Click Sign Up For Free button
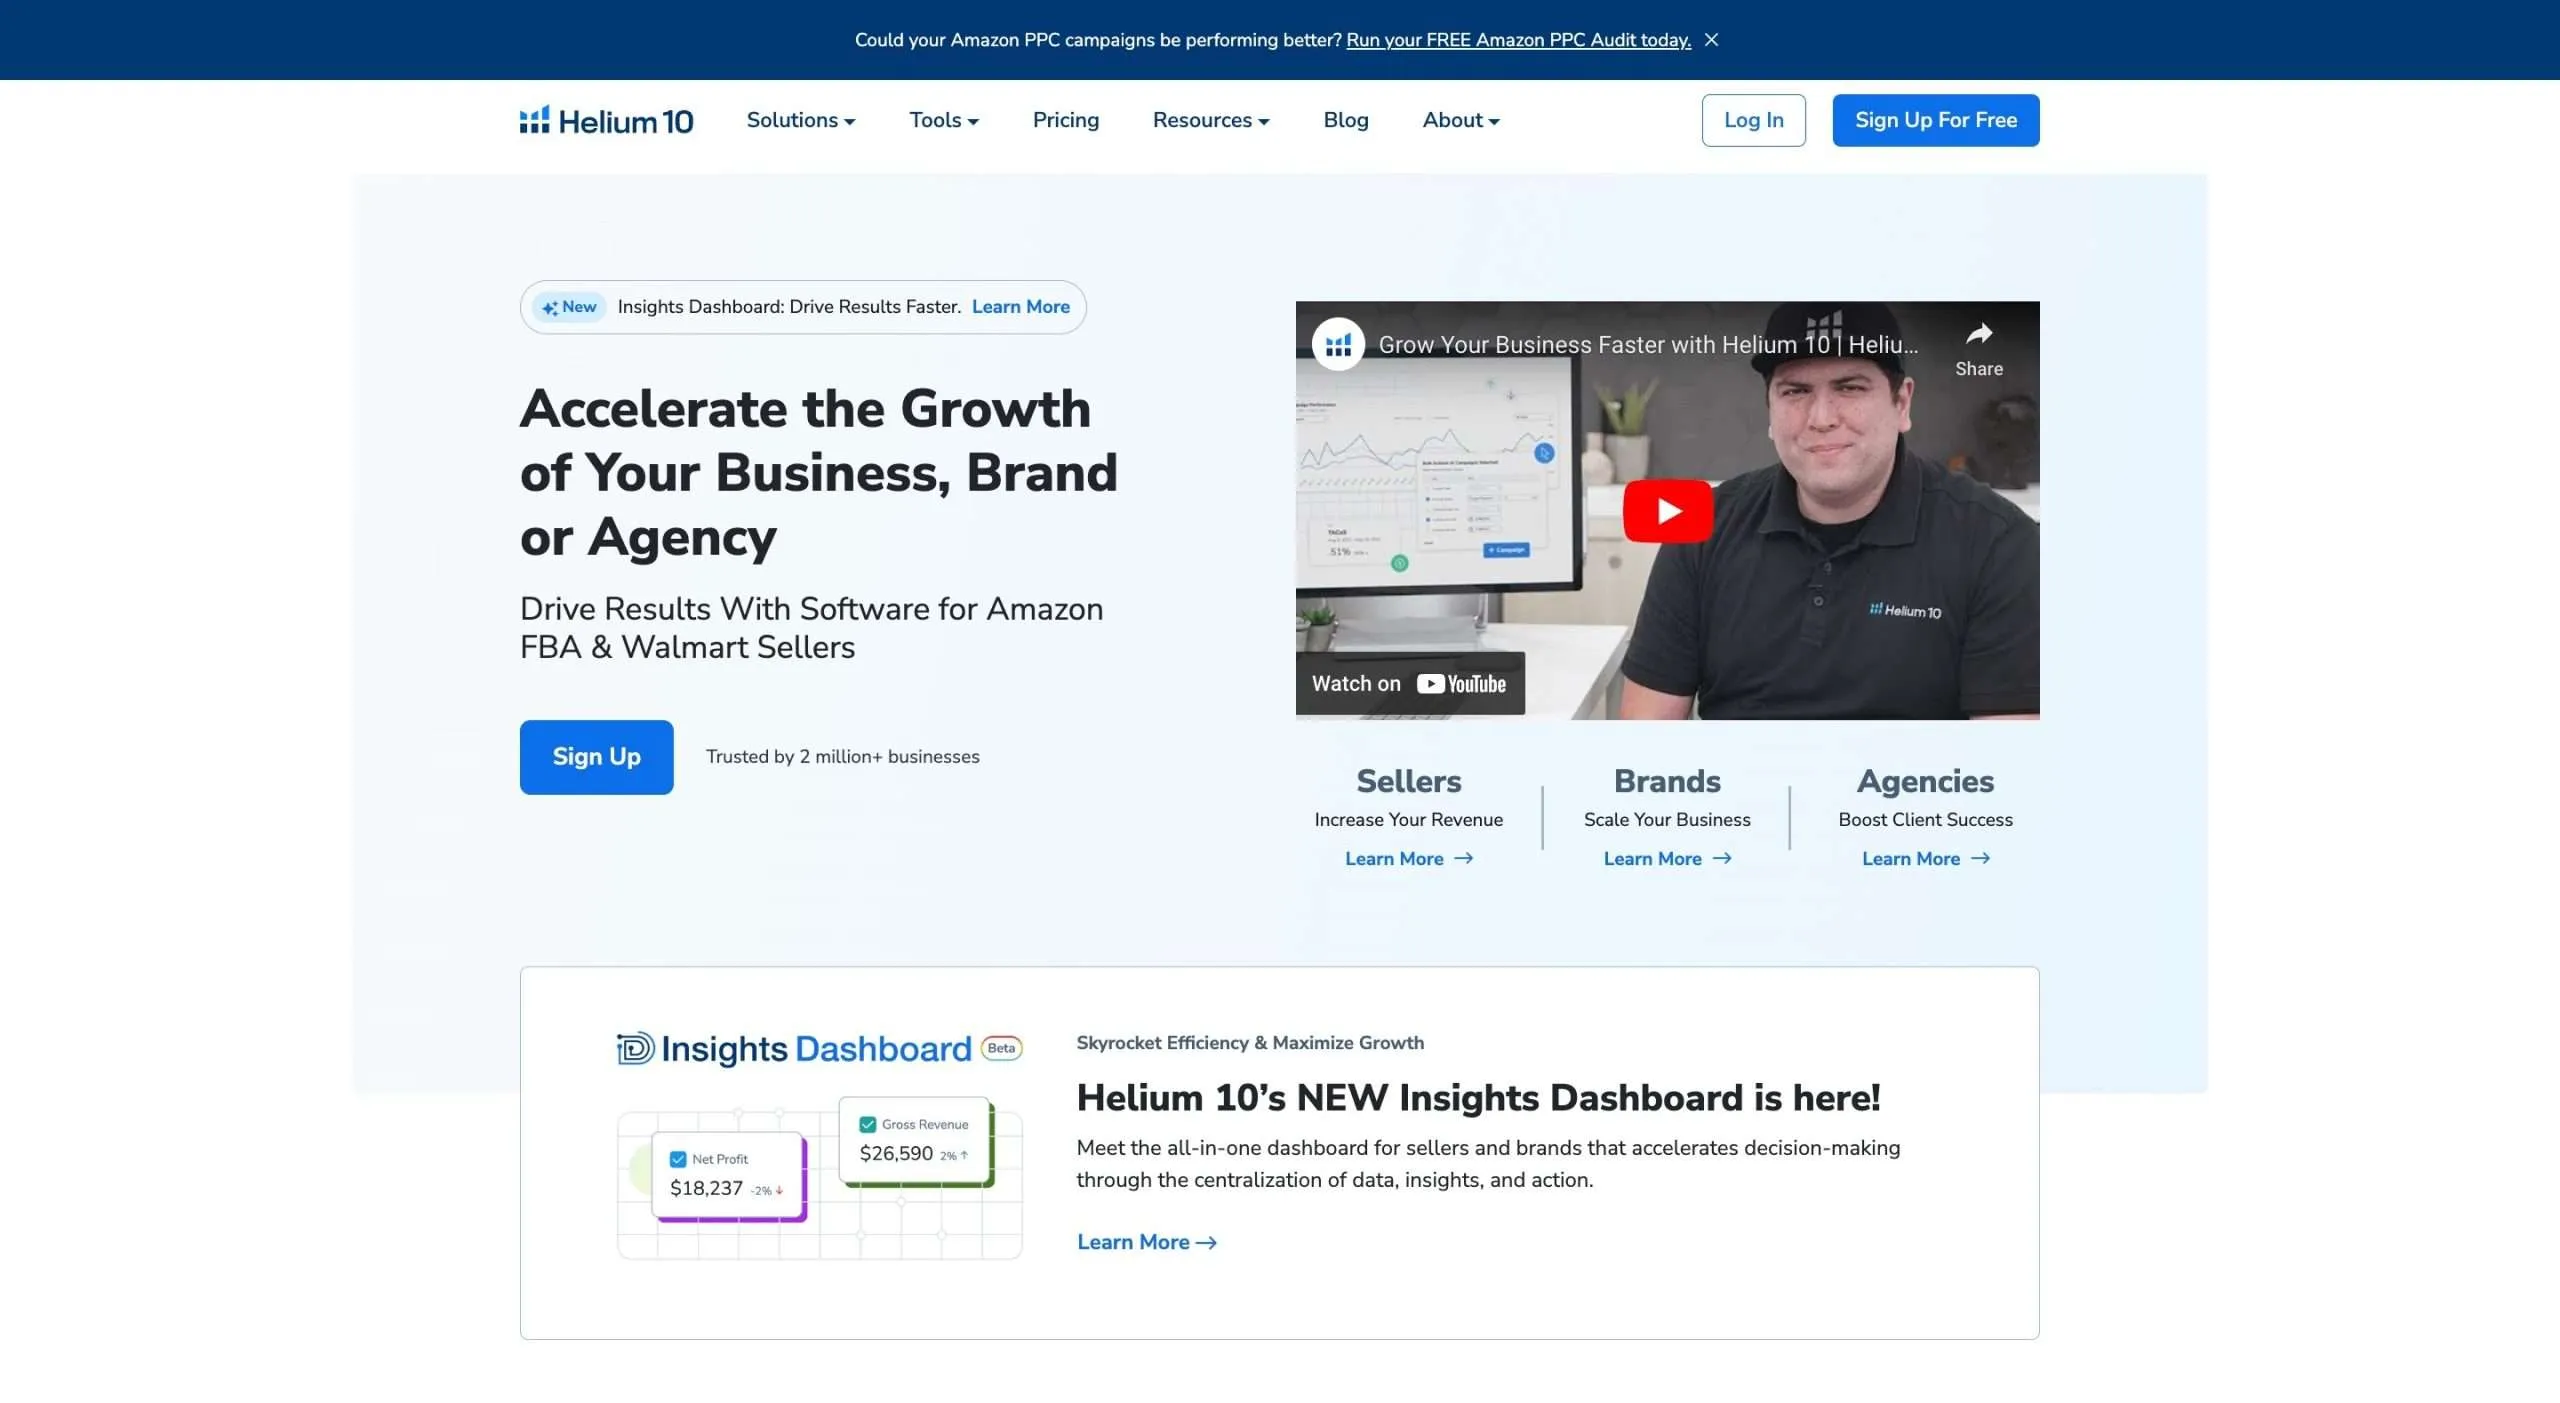 click(1935, 120)
